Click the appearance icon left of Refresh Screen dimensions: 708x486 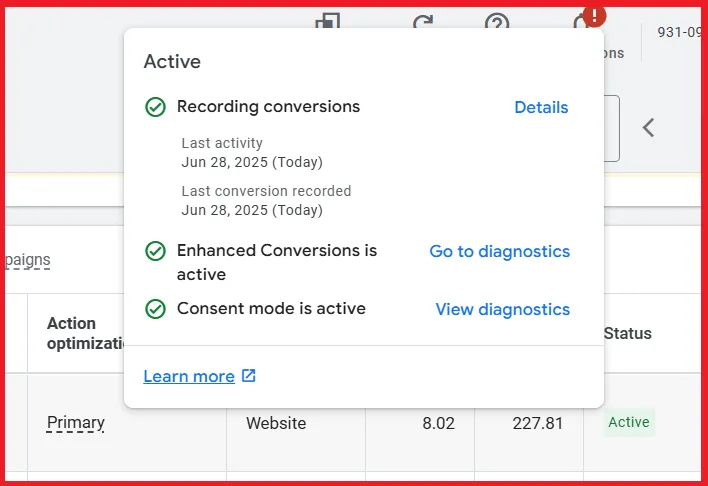point(328,22)
